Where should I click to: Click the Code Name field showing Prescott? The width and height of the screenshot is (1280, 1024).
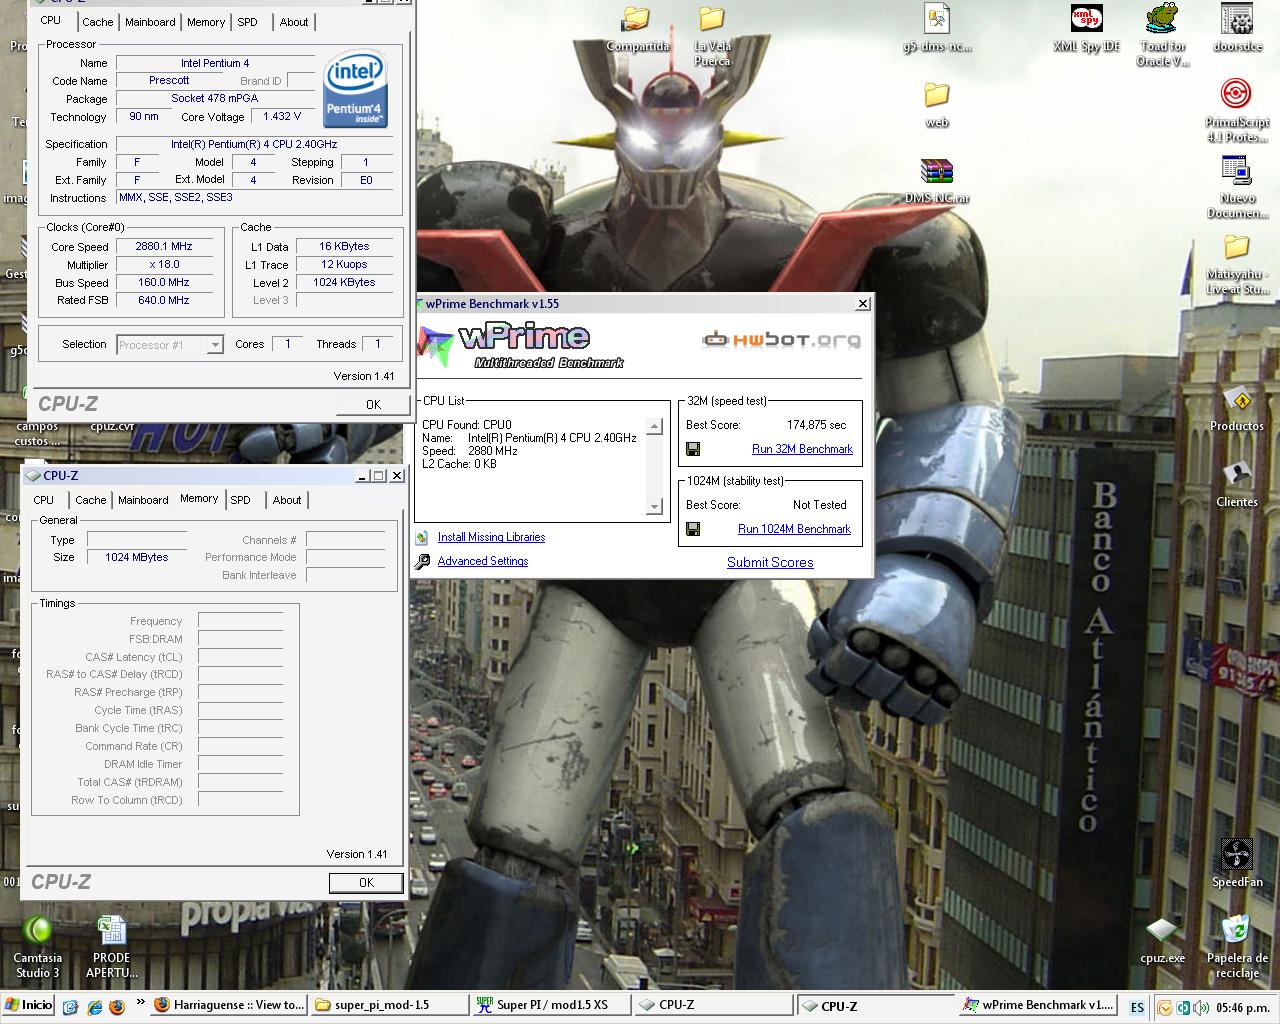(x=169, y=80)
